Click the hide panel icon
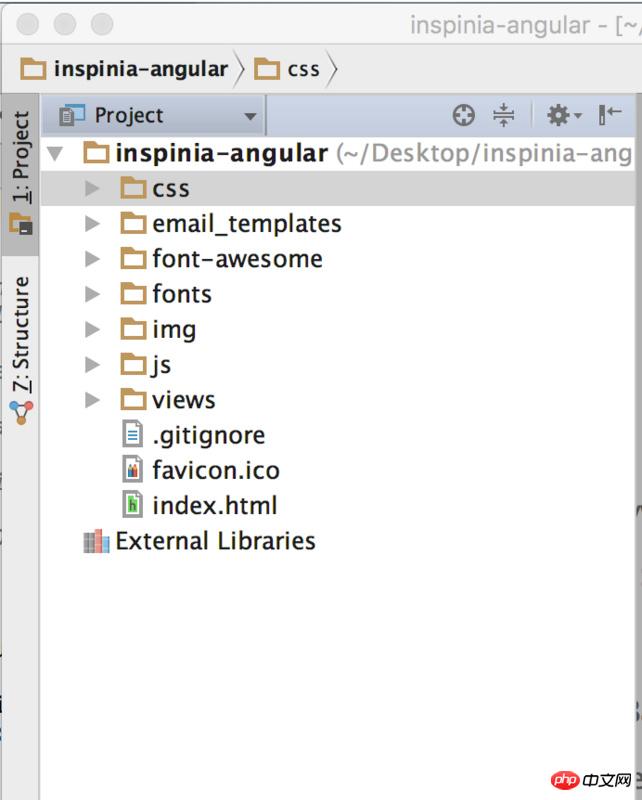 [610, 115]
